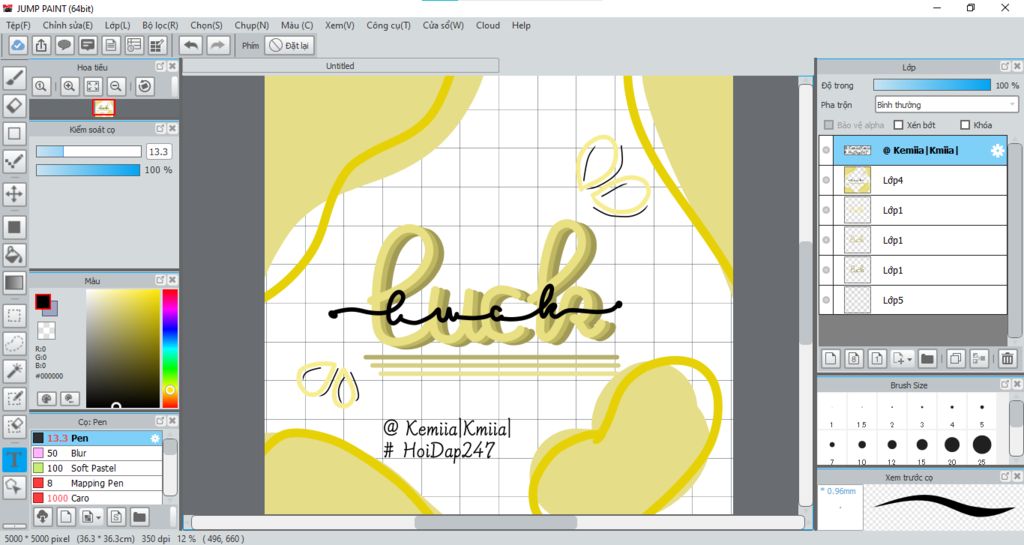Pick brush size 10 preset dot
The height and width of the screenshot is (545, 1024).
click(861, 444)
